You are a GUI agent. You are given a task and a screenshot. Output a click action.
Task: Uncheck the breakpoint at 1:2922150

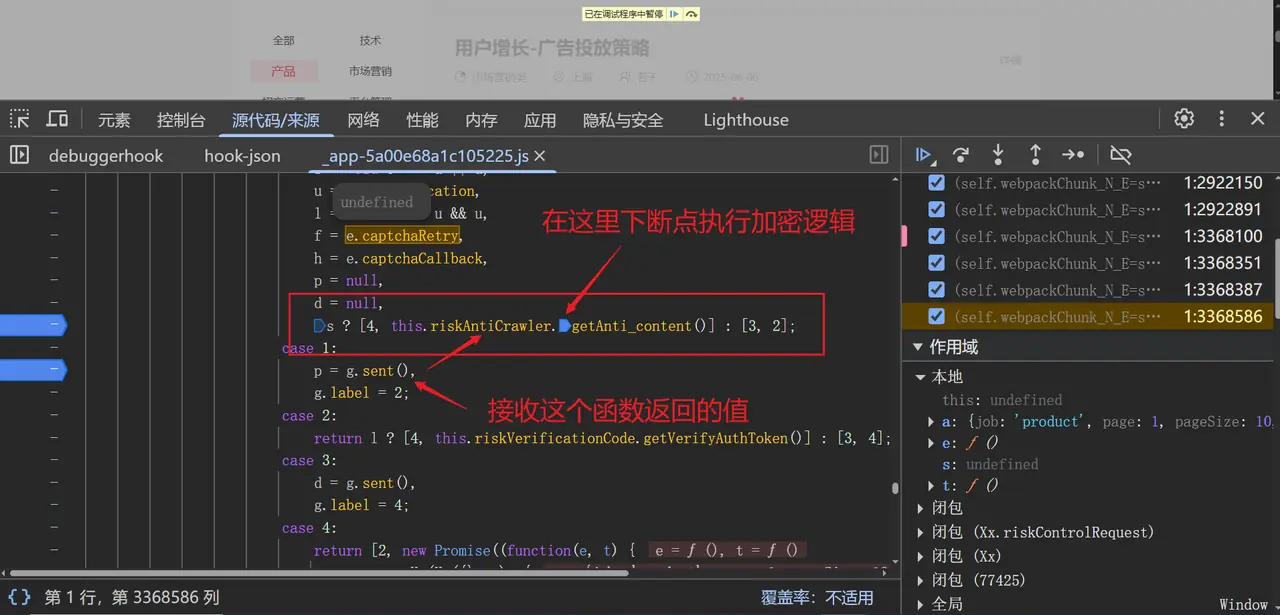coord(936,183)
